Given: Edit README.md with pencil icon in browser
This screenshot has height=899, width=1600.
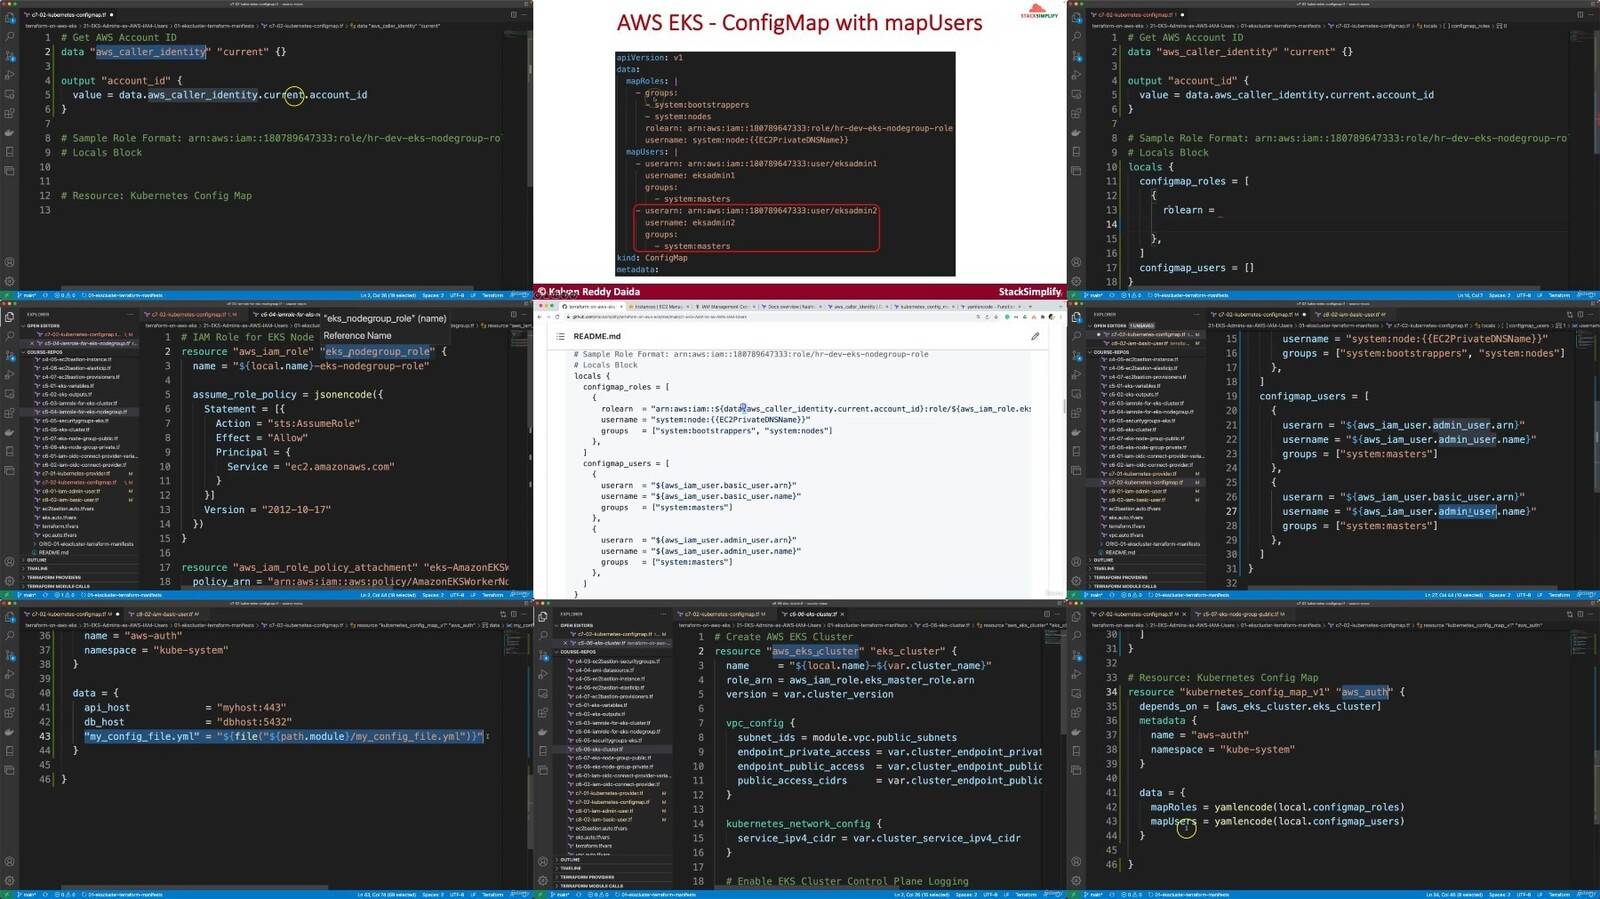Looking at the screenshot, I should point(1035,336).
